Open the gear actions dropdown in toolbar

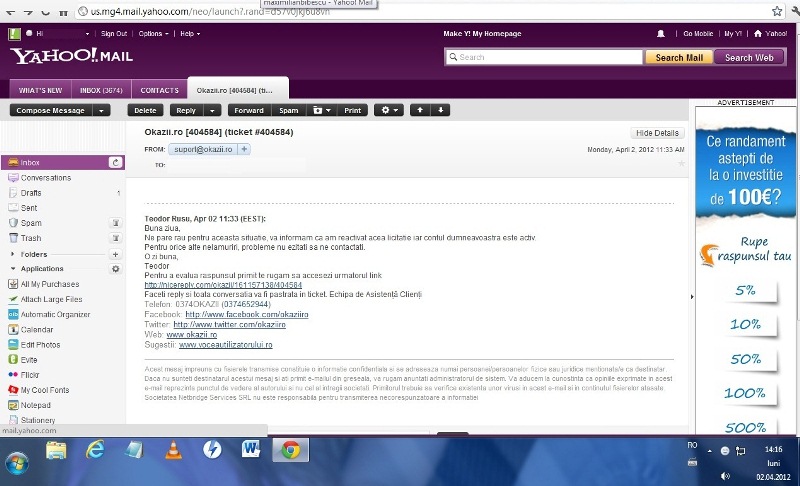[388, 110]
